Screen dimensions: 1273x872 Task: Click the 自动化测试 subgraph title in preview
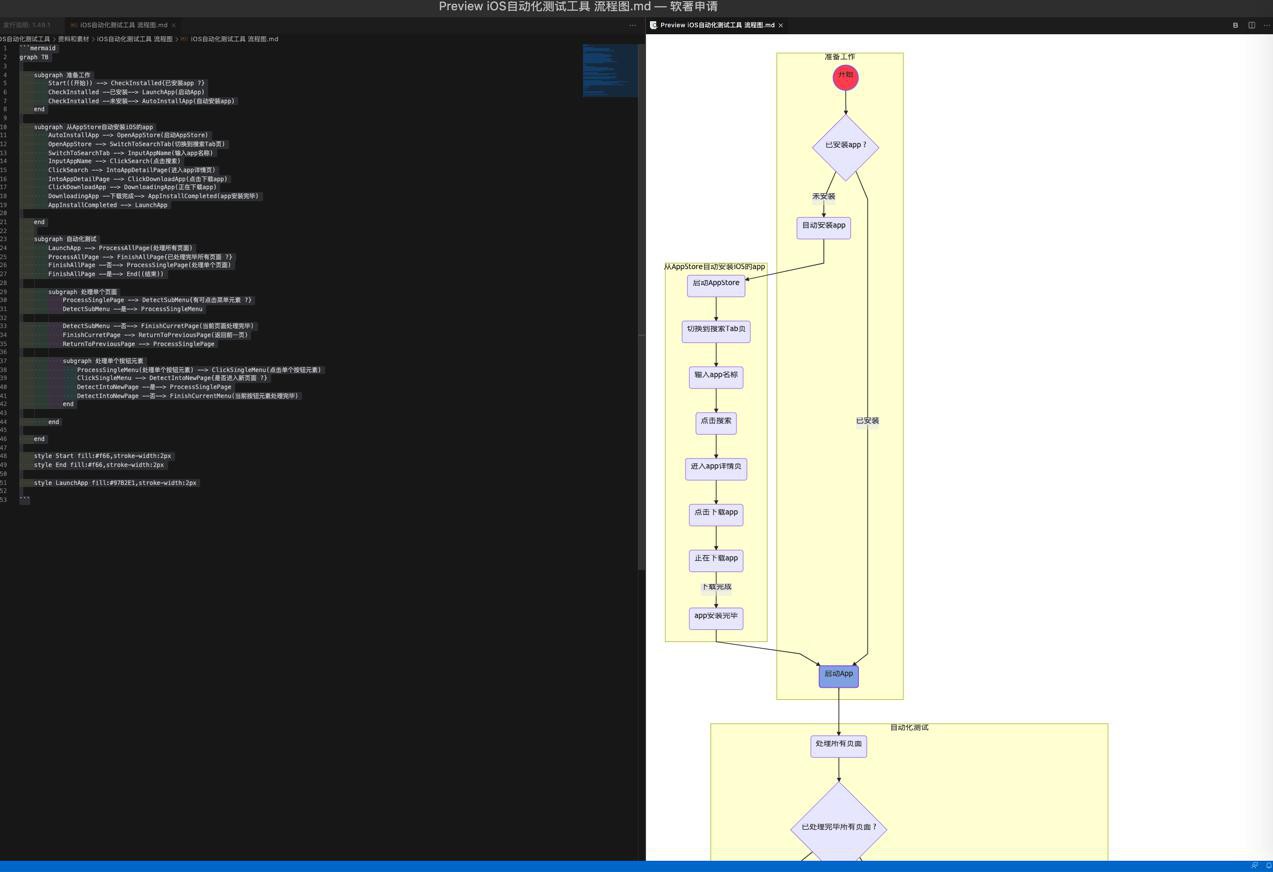(909, 728)
